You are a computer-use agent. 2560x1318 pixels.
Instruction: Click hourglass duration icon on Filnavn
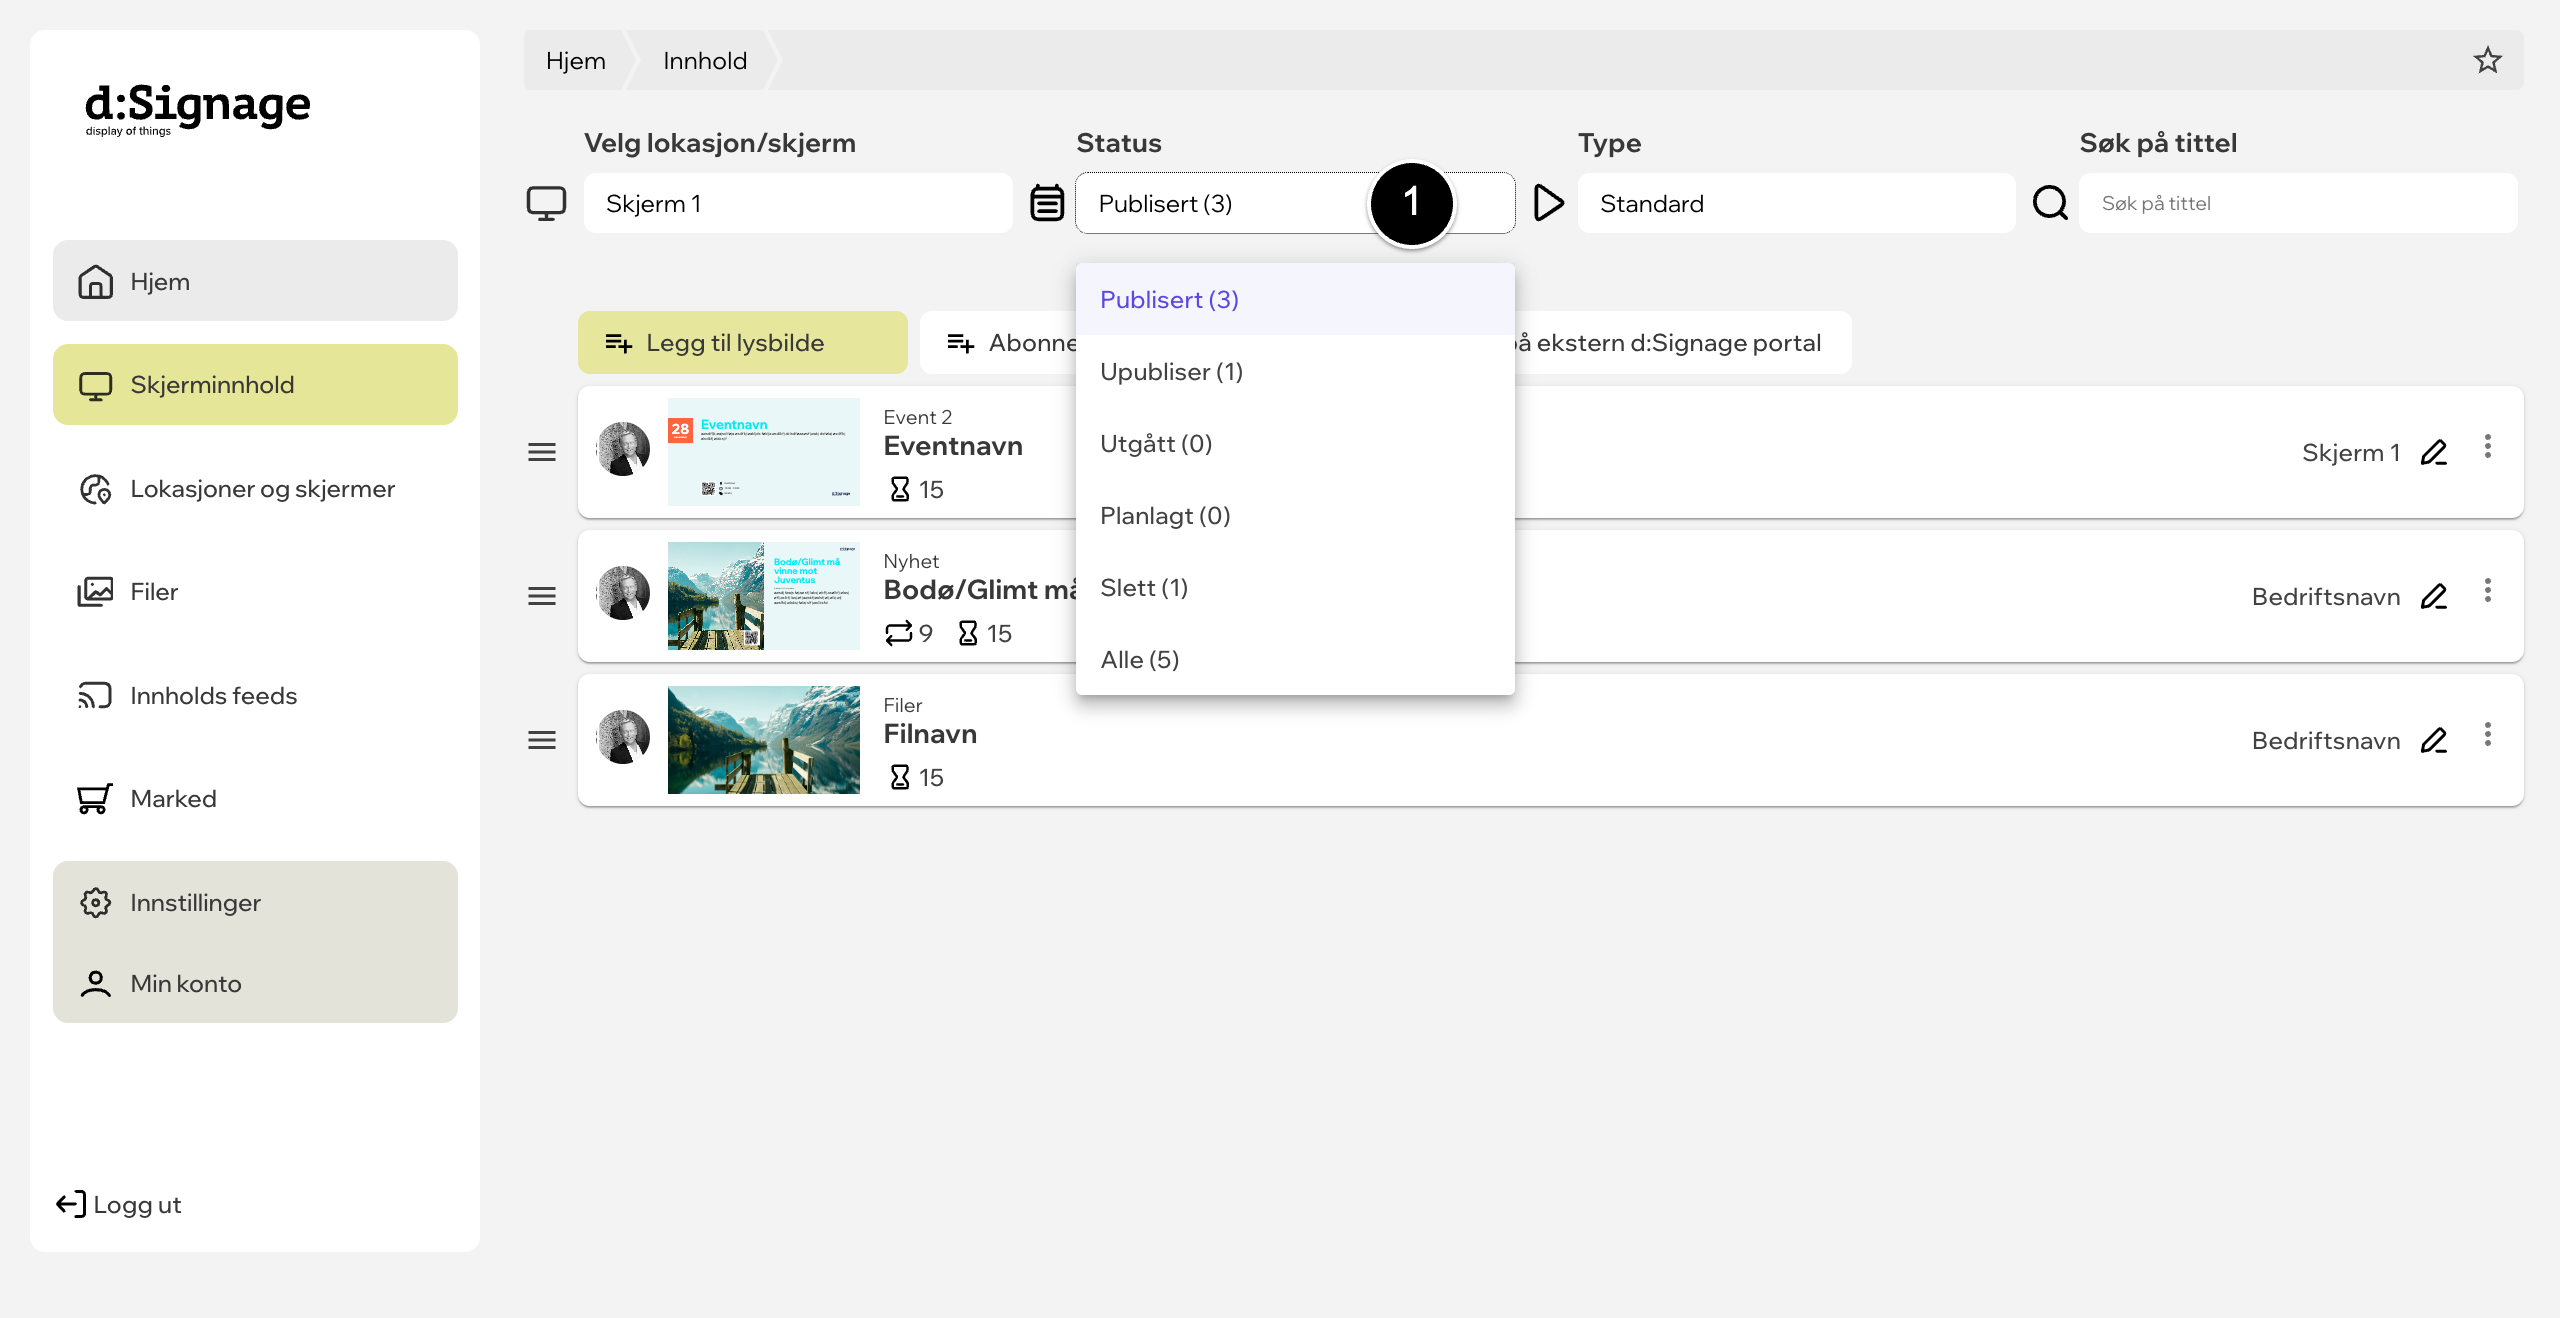click(900, 777)
